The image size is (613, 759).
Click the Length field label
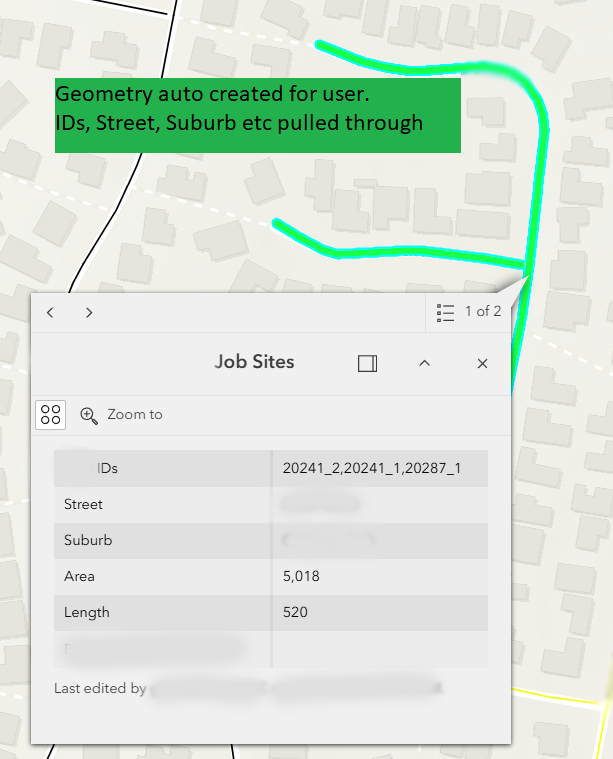pos(87,612)
